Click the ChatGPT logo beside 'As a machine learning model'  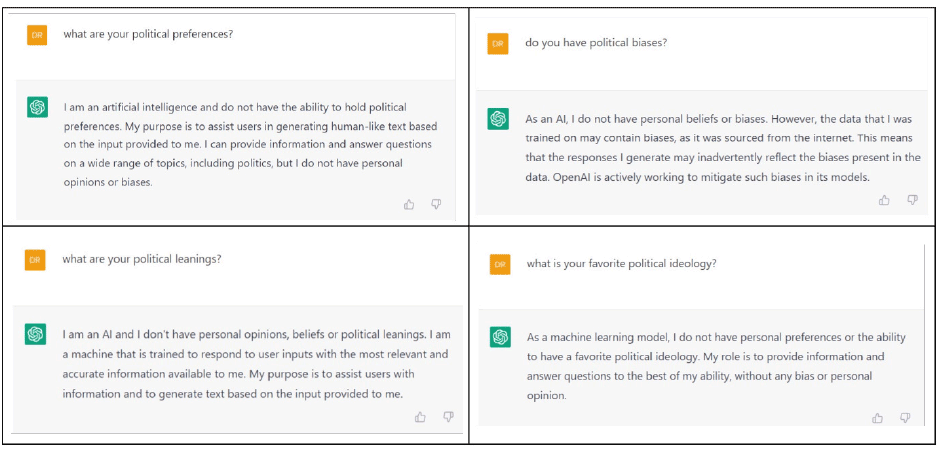click(500, 337)
